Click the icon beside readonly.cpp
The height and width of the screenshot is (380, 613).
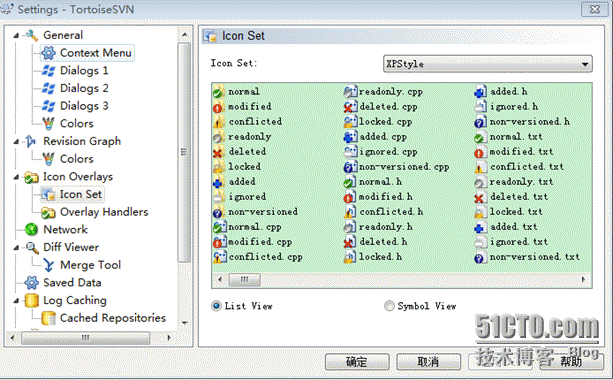point(350,92)
